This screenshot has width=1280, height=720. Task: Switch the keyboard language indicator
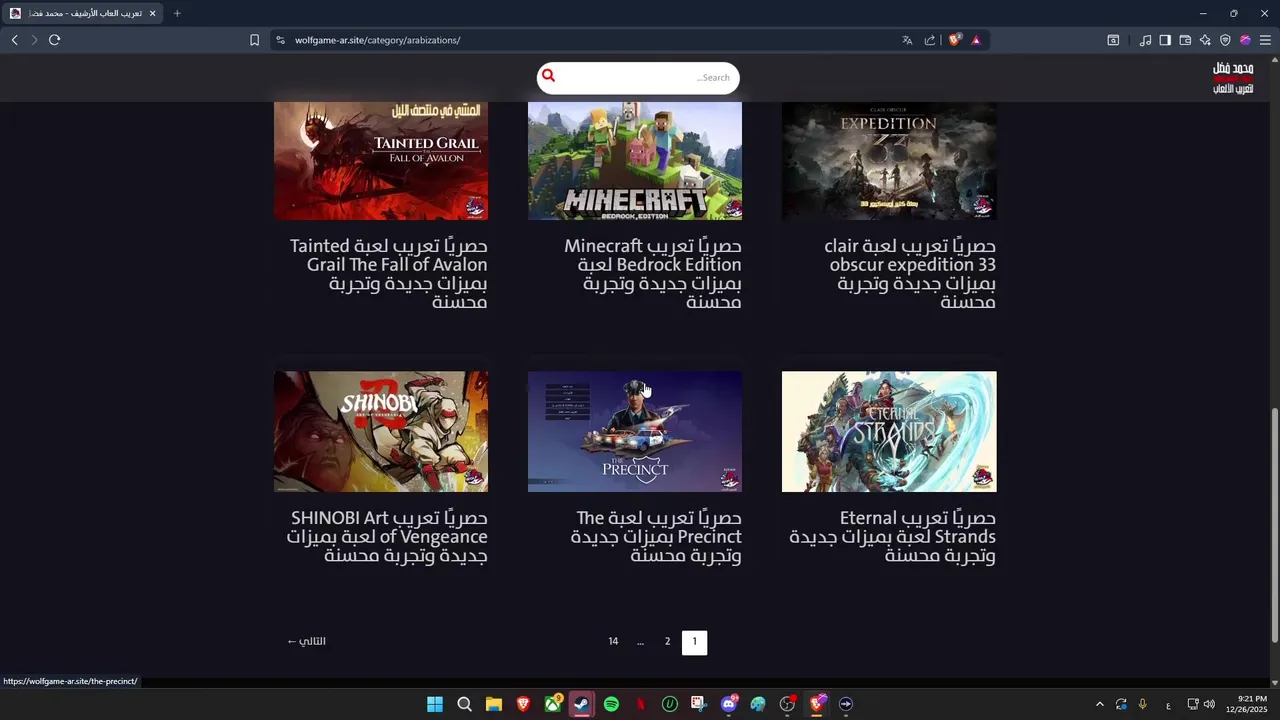[1168, 704]
